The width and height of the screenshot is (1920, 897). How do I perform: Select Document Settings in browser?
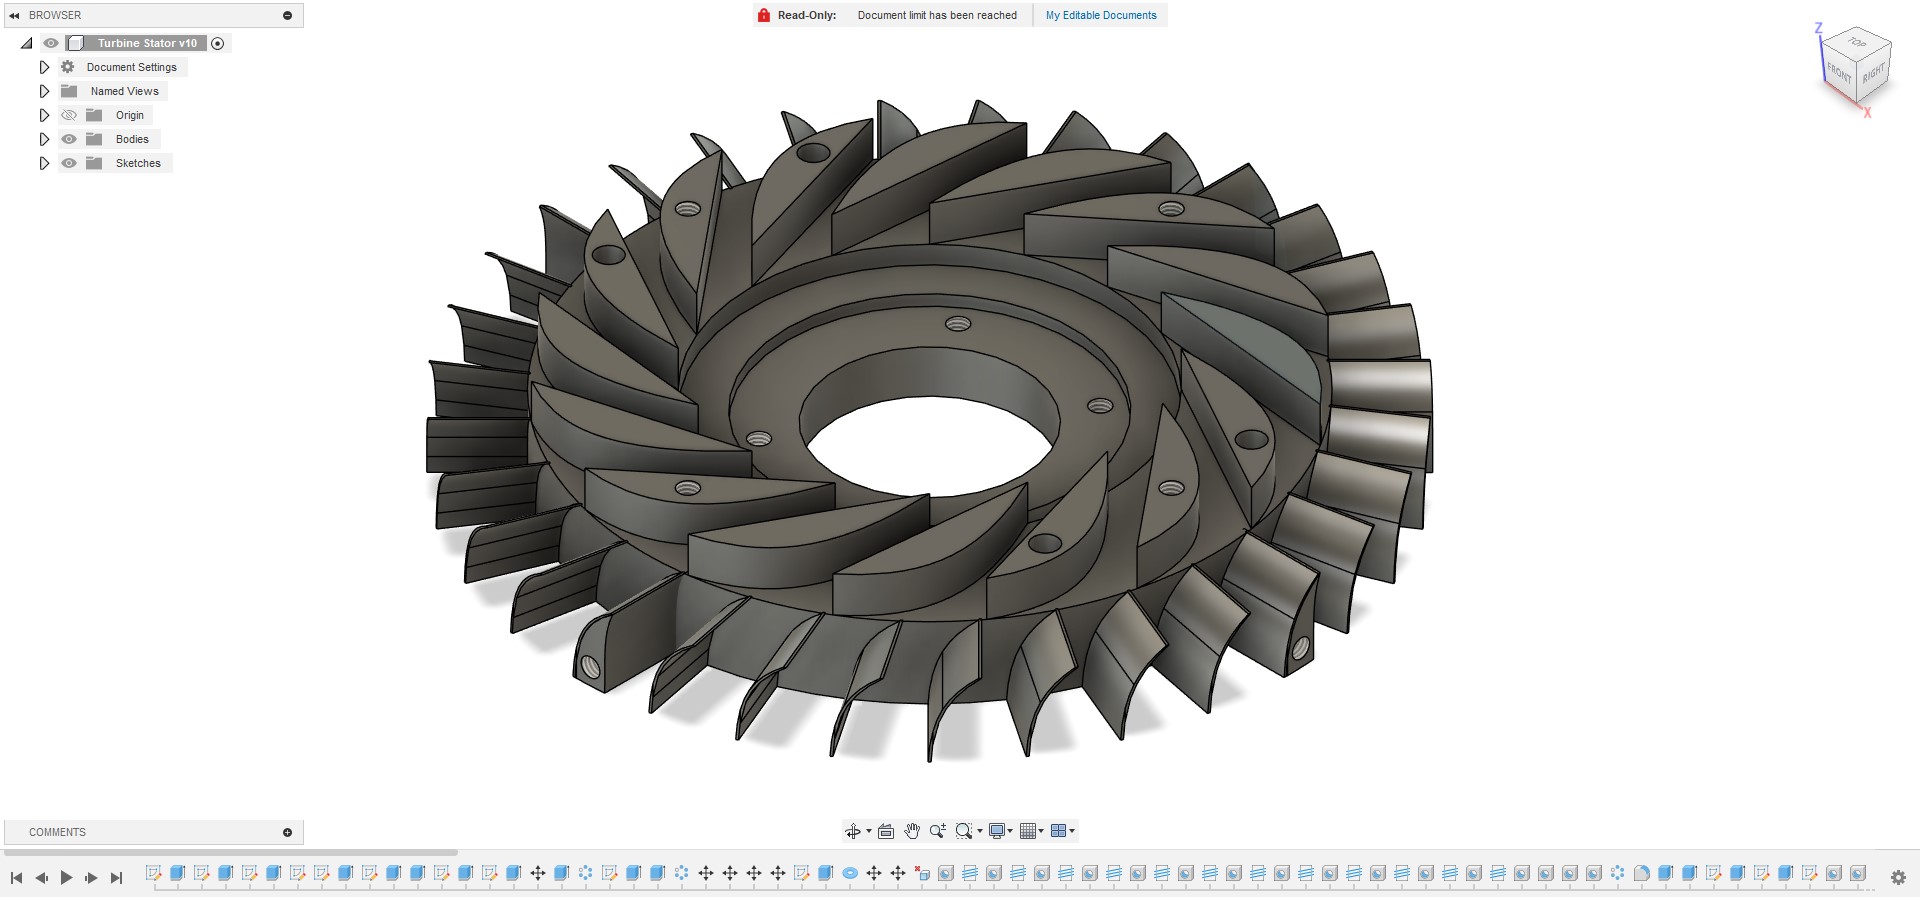131,67
